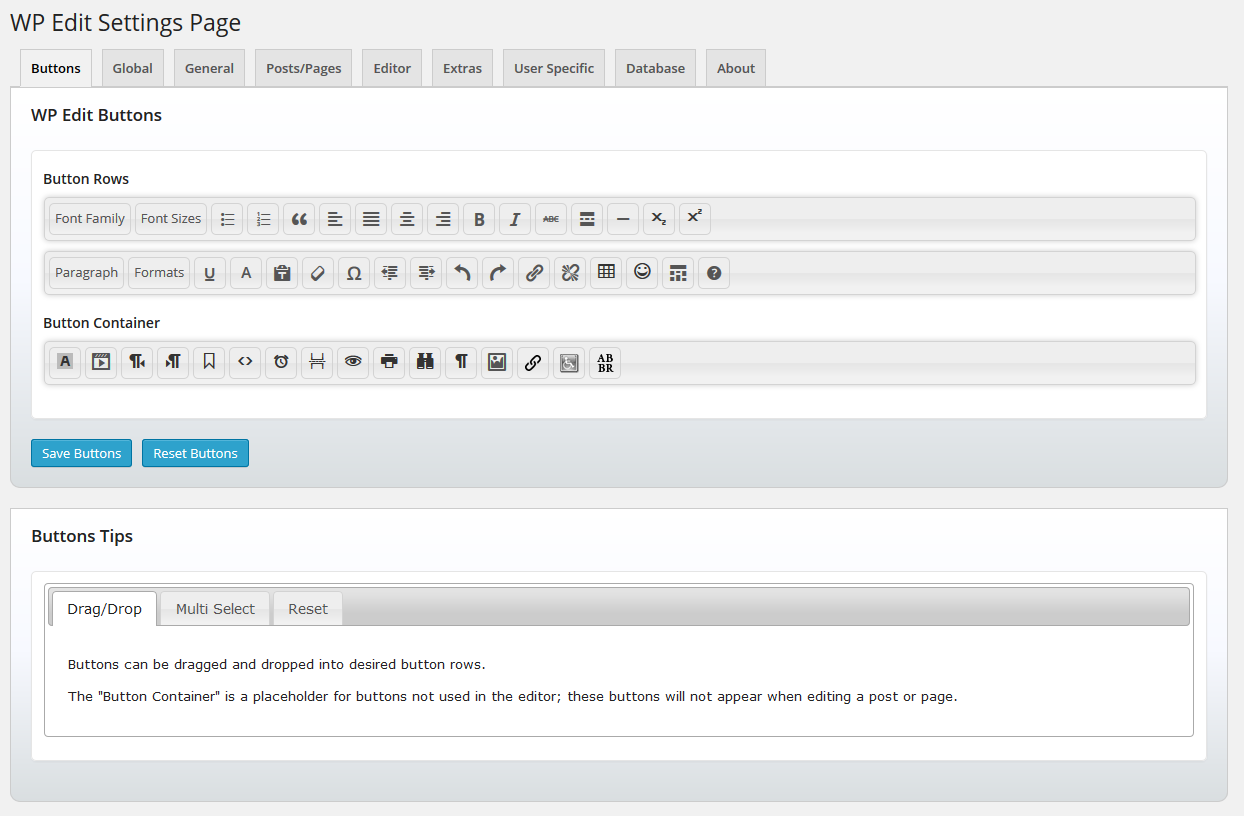Open the General settings tab
The image size is (1244, 816).
tap(209, 68)
